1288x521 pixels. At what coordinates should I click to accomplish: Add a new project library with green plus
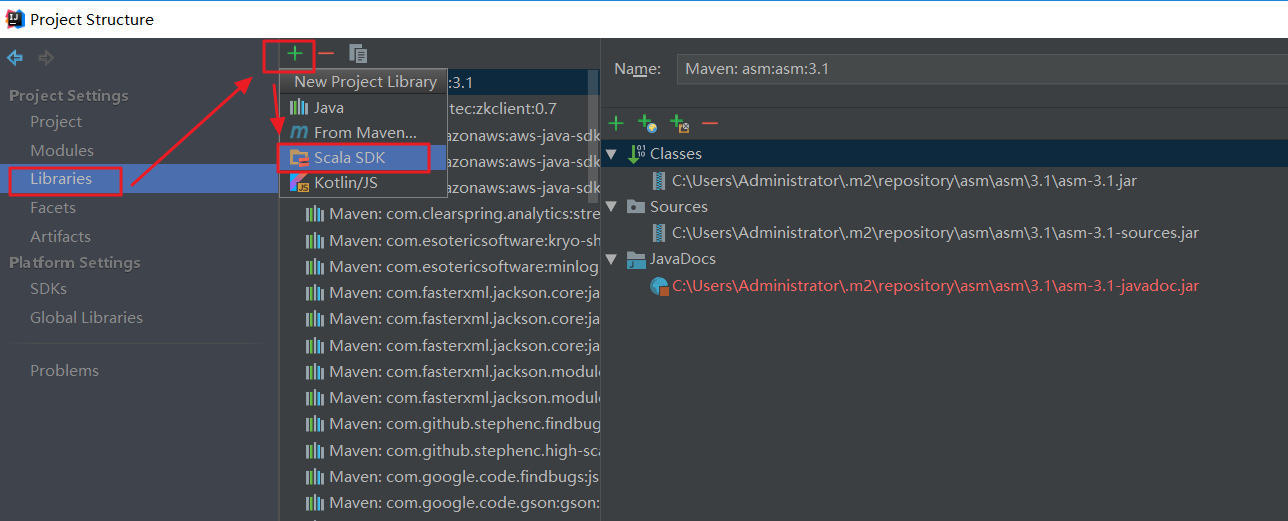[295, 54]
